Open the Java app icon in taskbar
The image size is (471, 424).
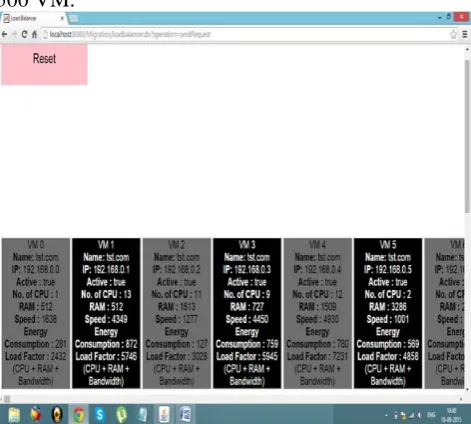click(164, 415)
